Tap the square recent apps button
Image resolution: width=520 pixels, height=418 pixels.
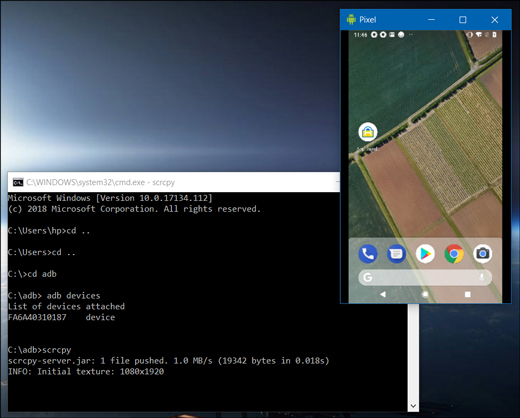(468, 294)
